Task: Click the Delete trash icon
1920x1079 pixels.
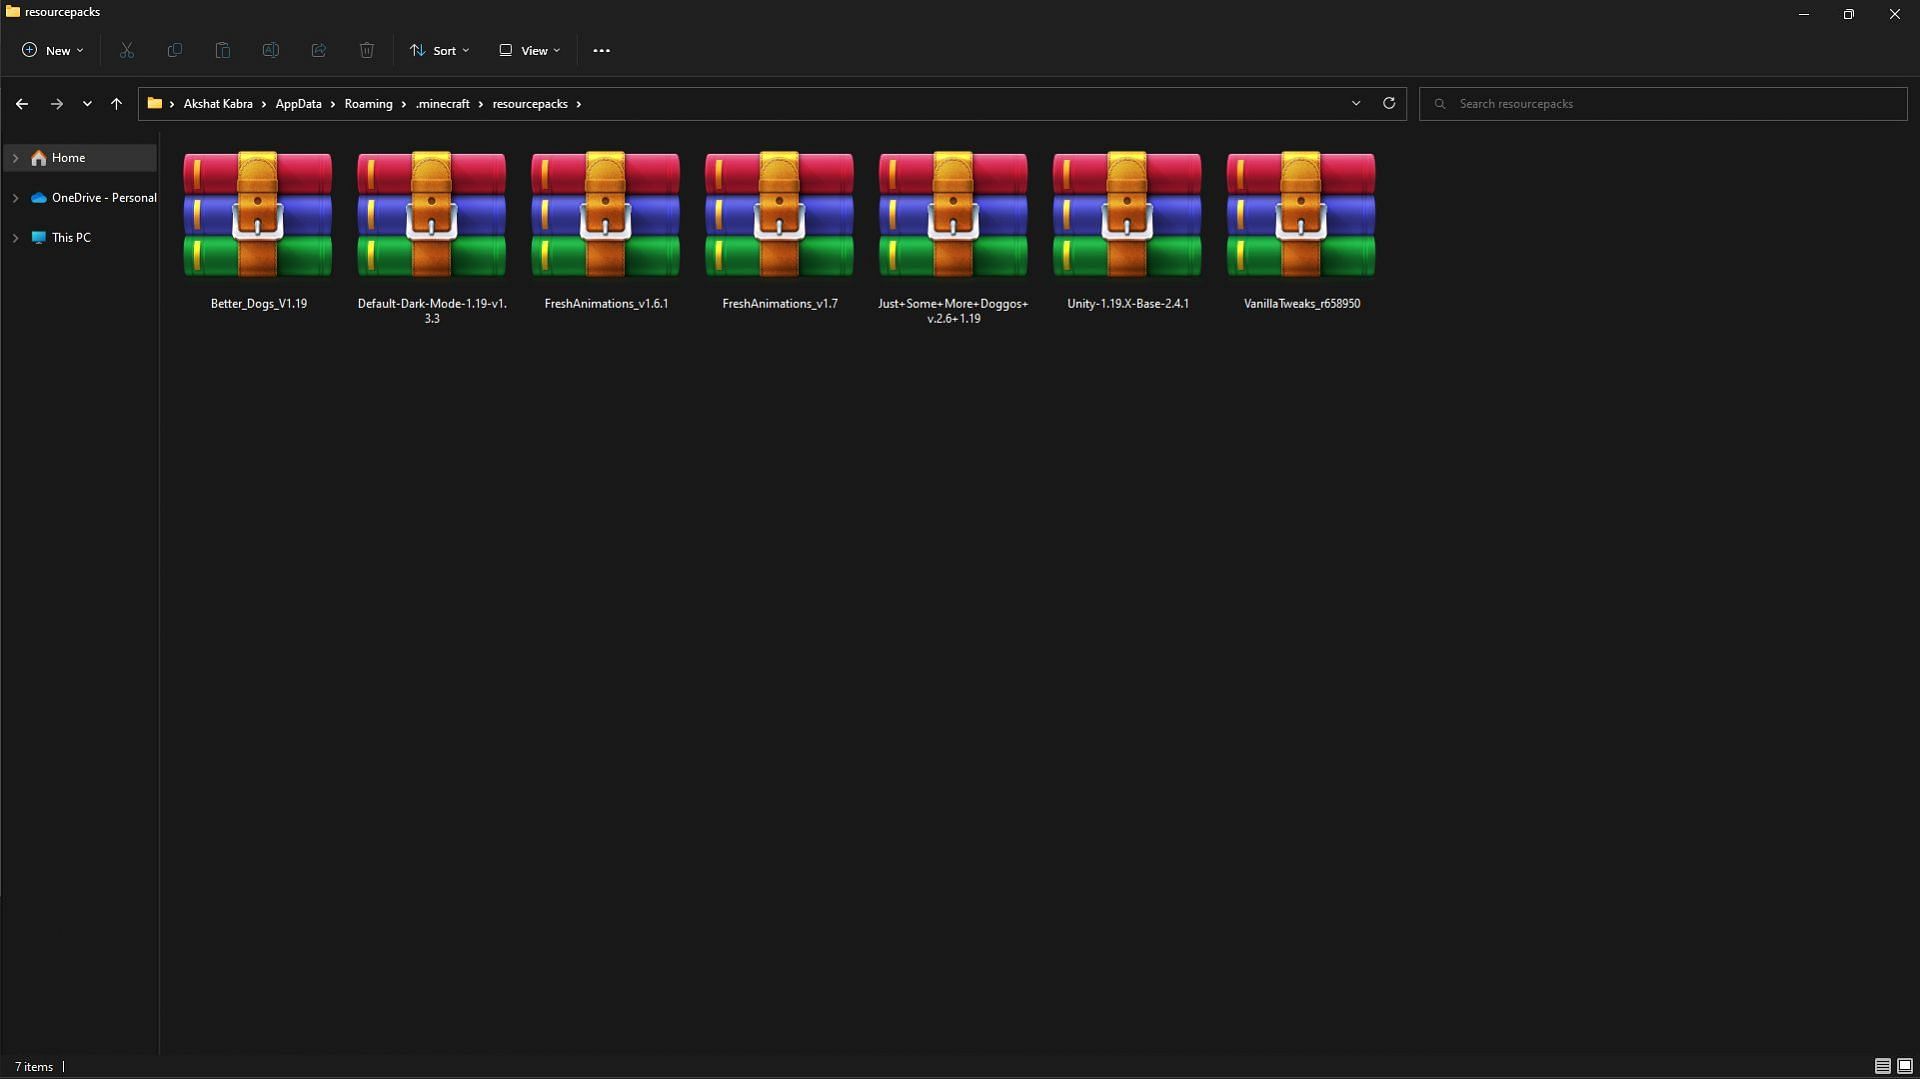Action: (367, 50)
